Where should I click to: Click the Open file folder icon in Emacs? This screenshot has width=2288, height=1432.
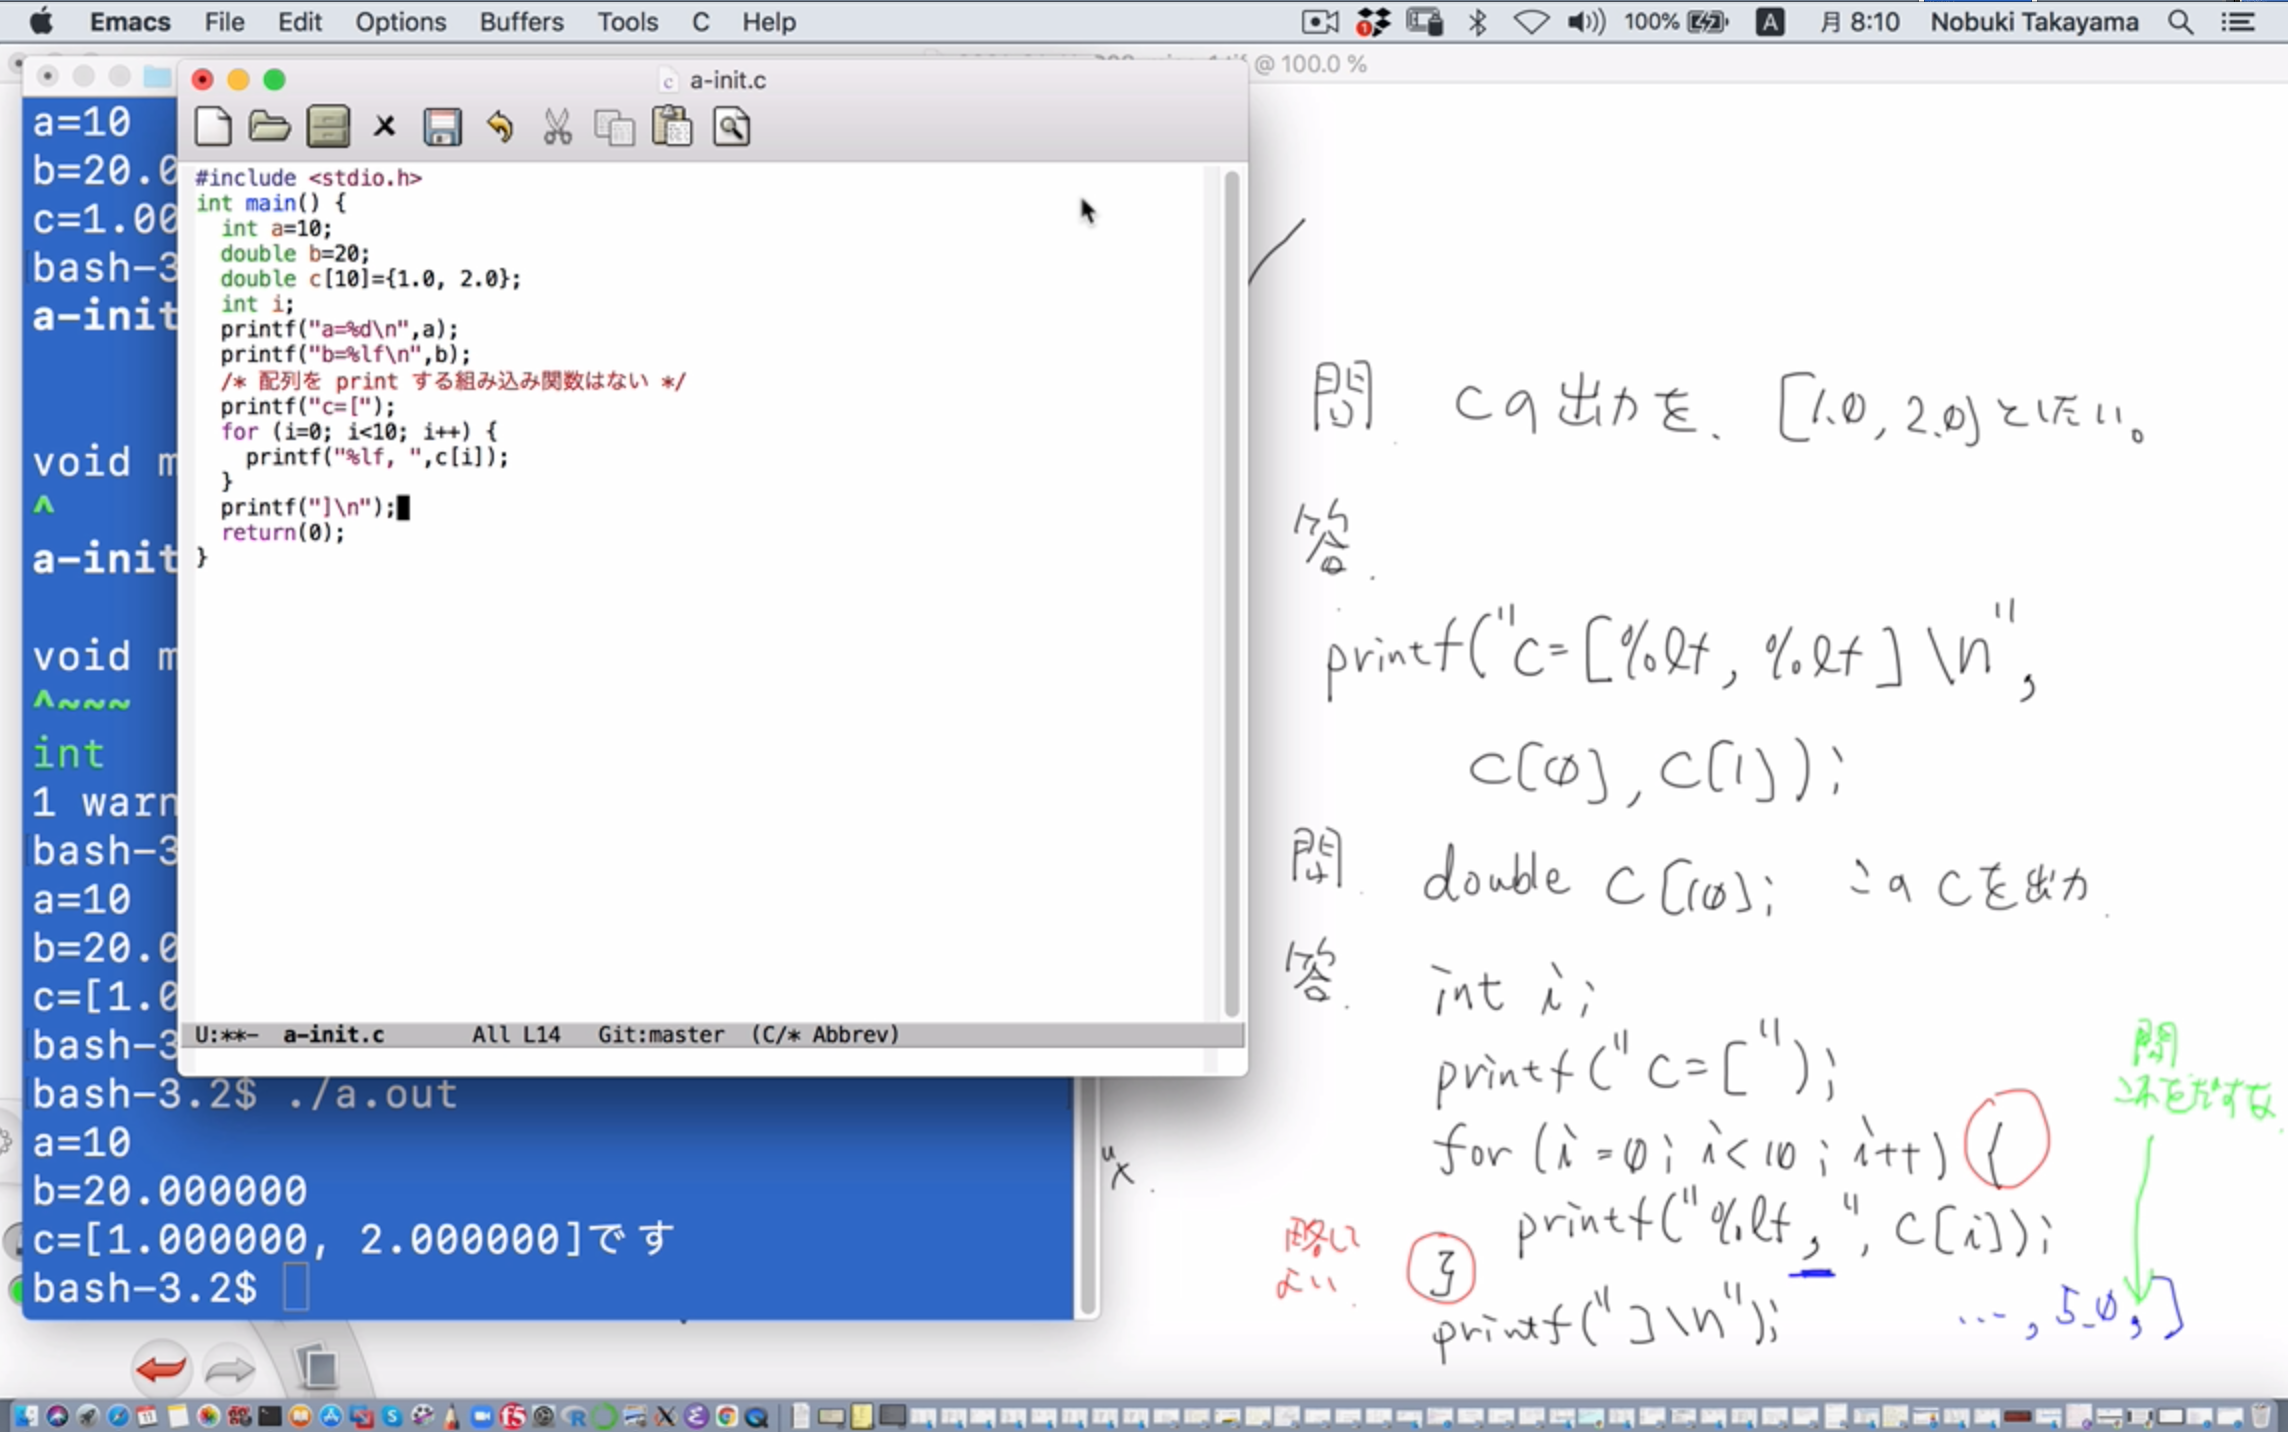click(x=269, y=128)
